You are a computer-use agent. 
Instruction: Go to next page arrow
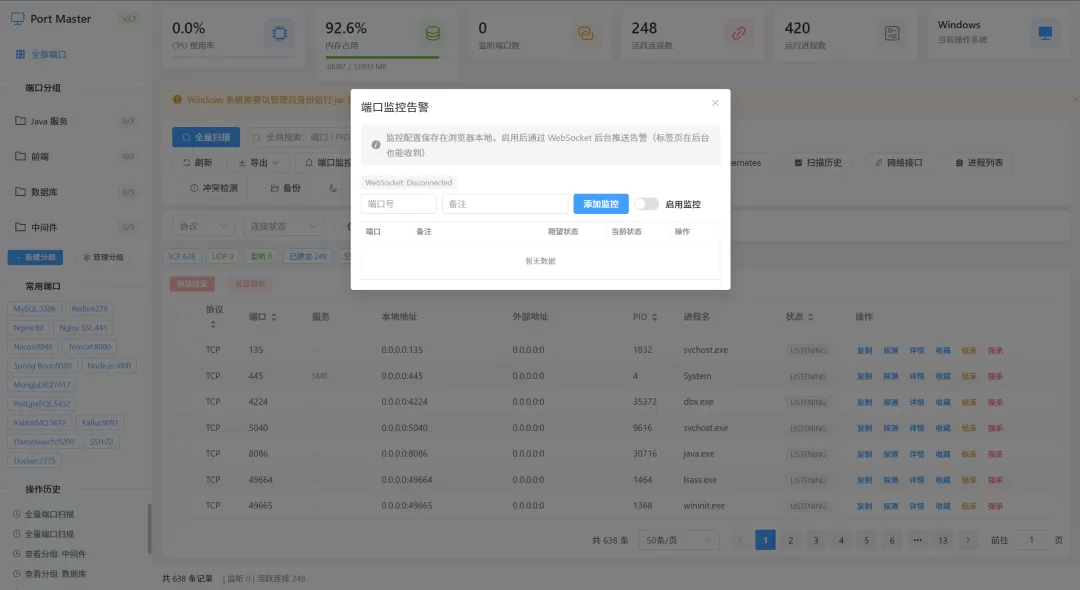968,540
